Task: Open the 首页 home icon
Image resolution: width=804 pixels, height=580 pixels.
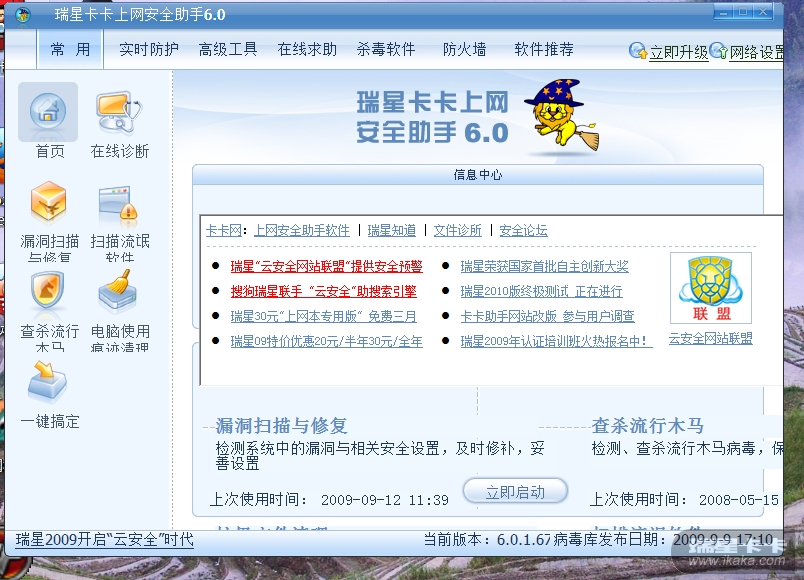Action: click(48, 111)
